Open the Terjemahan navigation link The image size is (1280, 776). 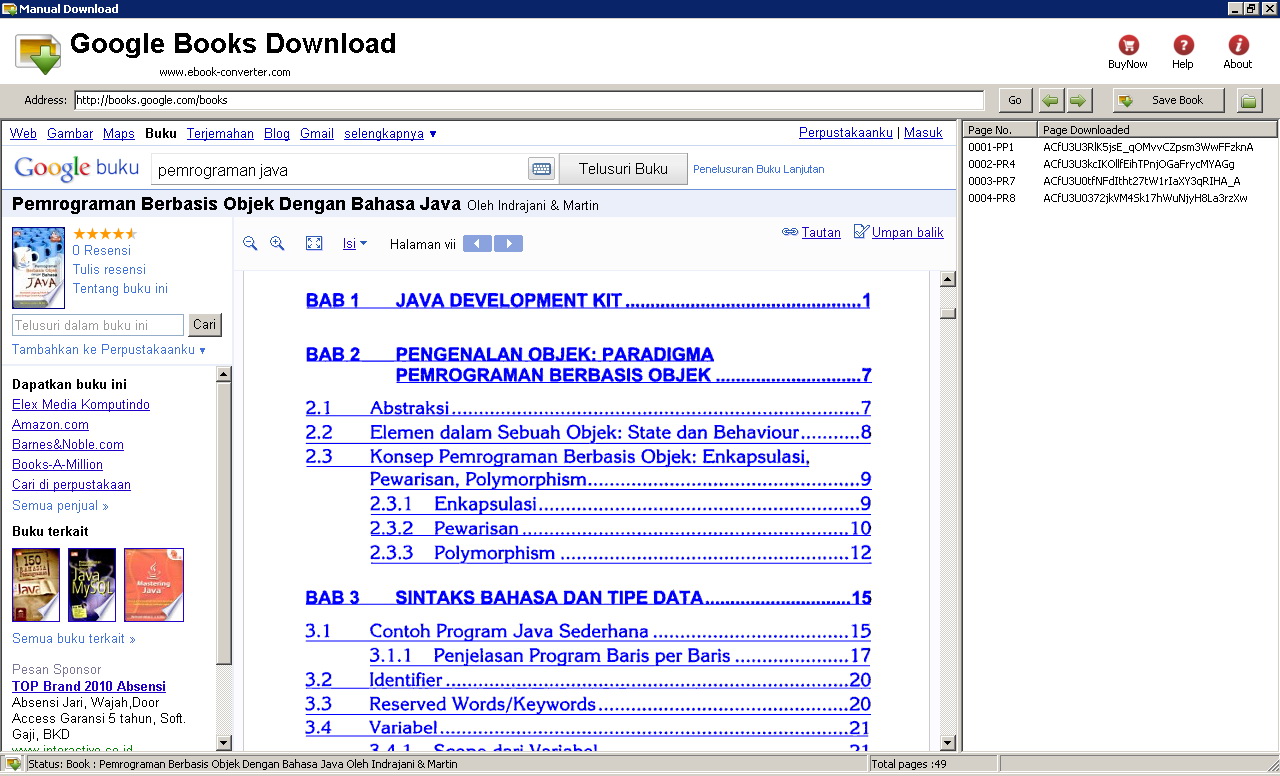tap(220, 133)
